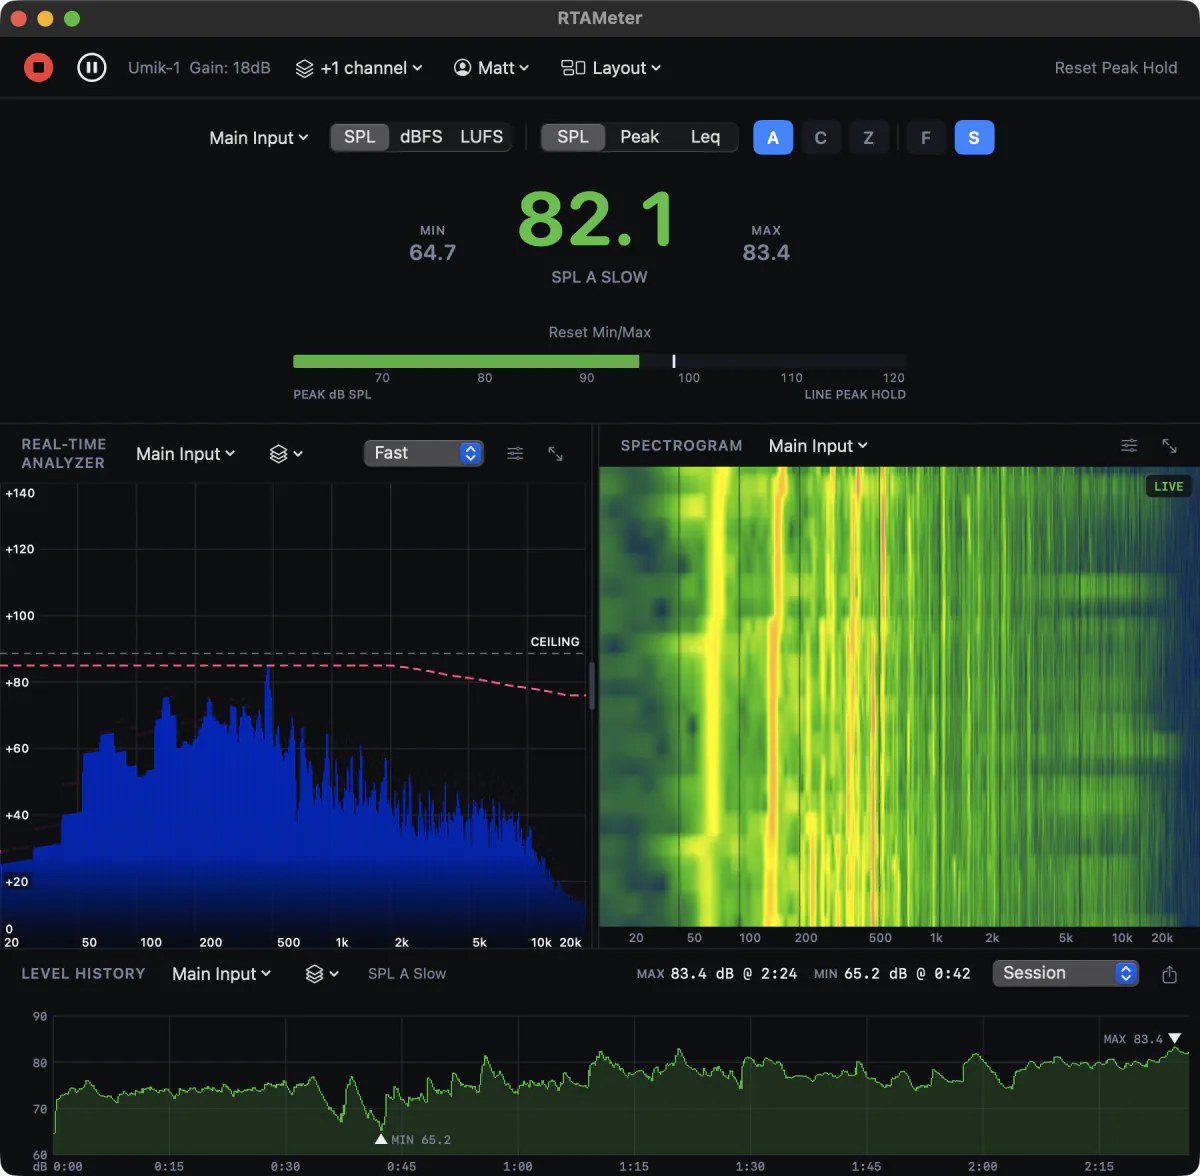Pause the measurement
This screenshot has width=1200, height=1176.
(x=92, y=68)
